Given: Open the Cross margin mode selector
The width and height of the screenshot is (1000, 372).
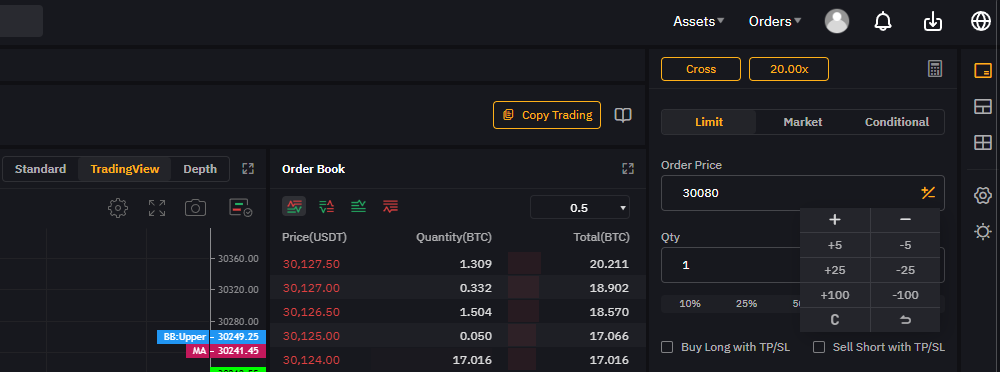Looking at the screenshot, I should tap(701, 69).
